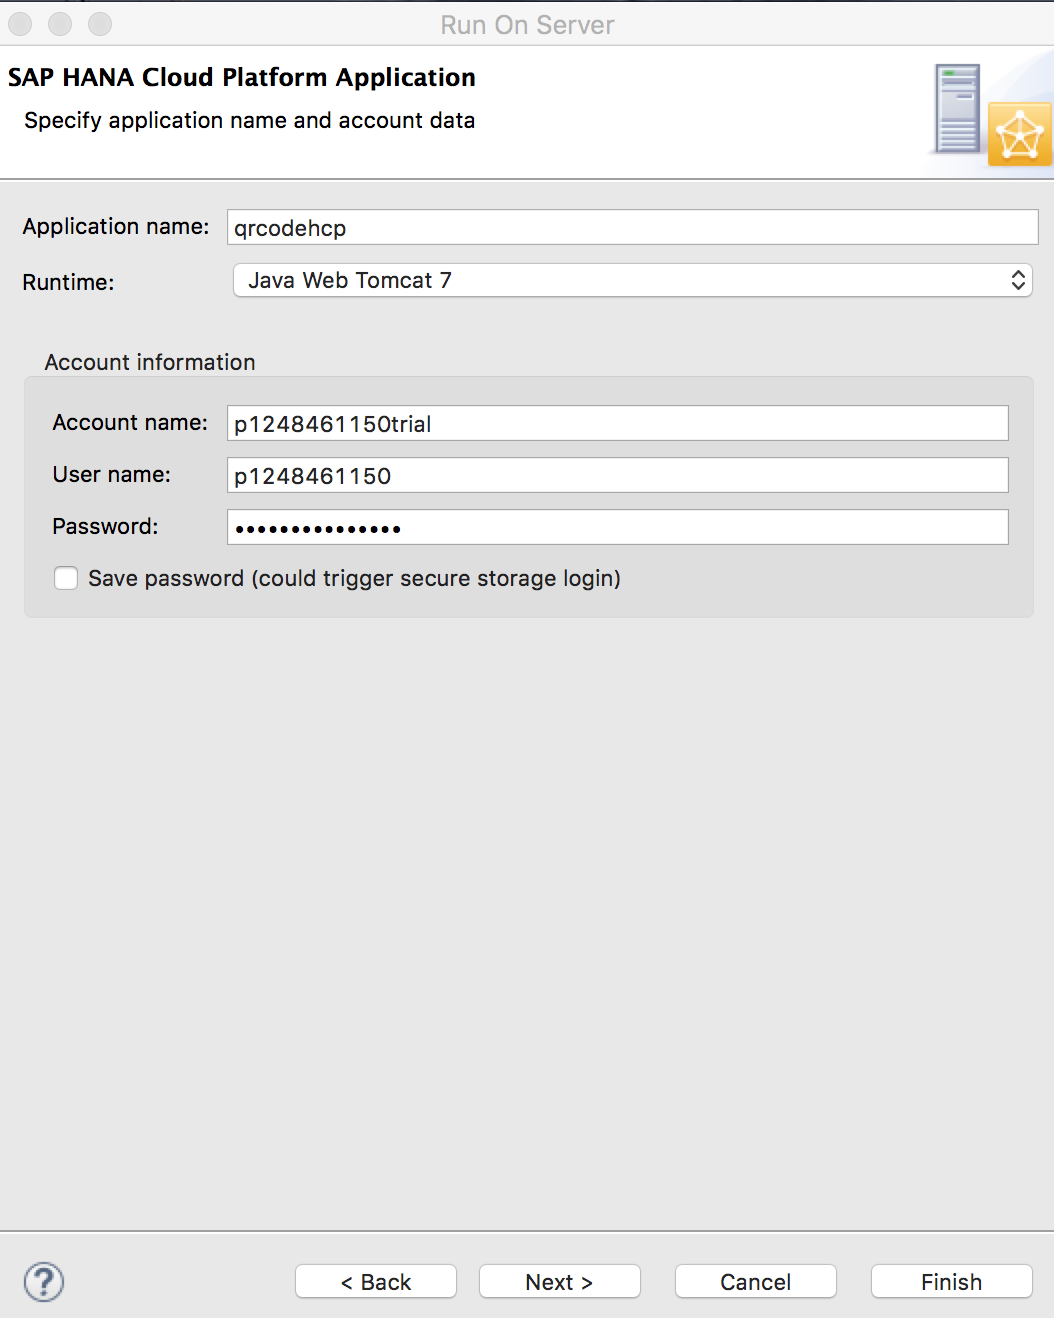The width and height of the screenshot is (1054, 1318).
Task: Select the Account name text field
Action: (617, 423)
